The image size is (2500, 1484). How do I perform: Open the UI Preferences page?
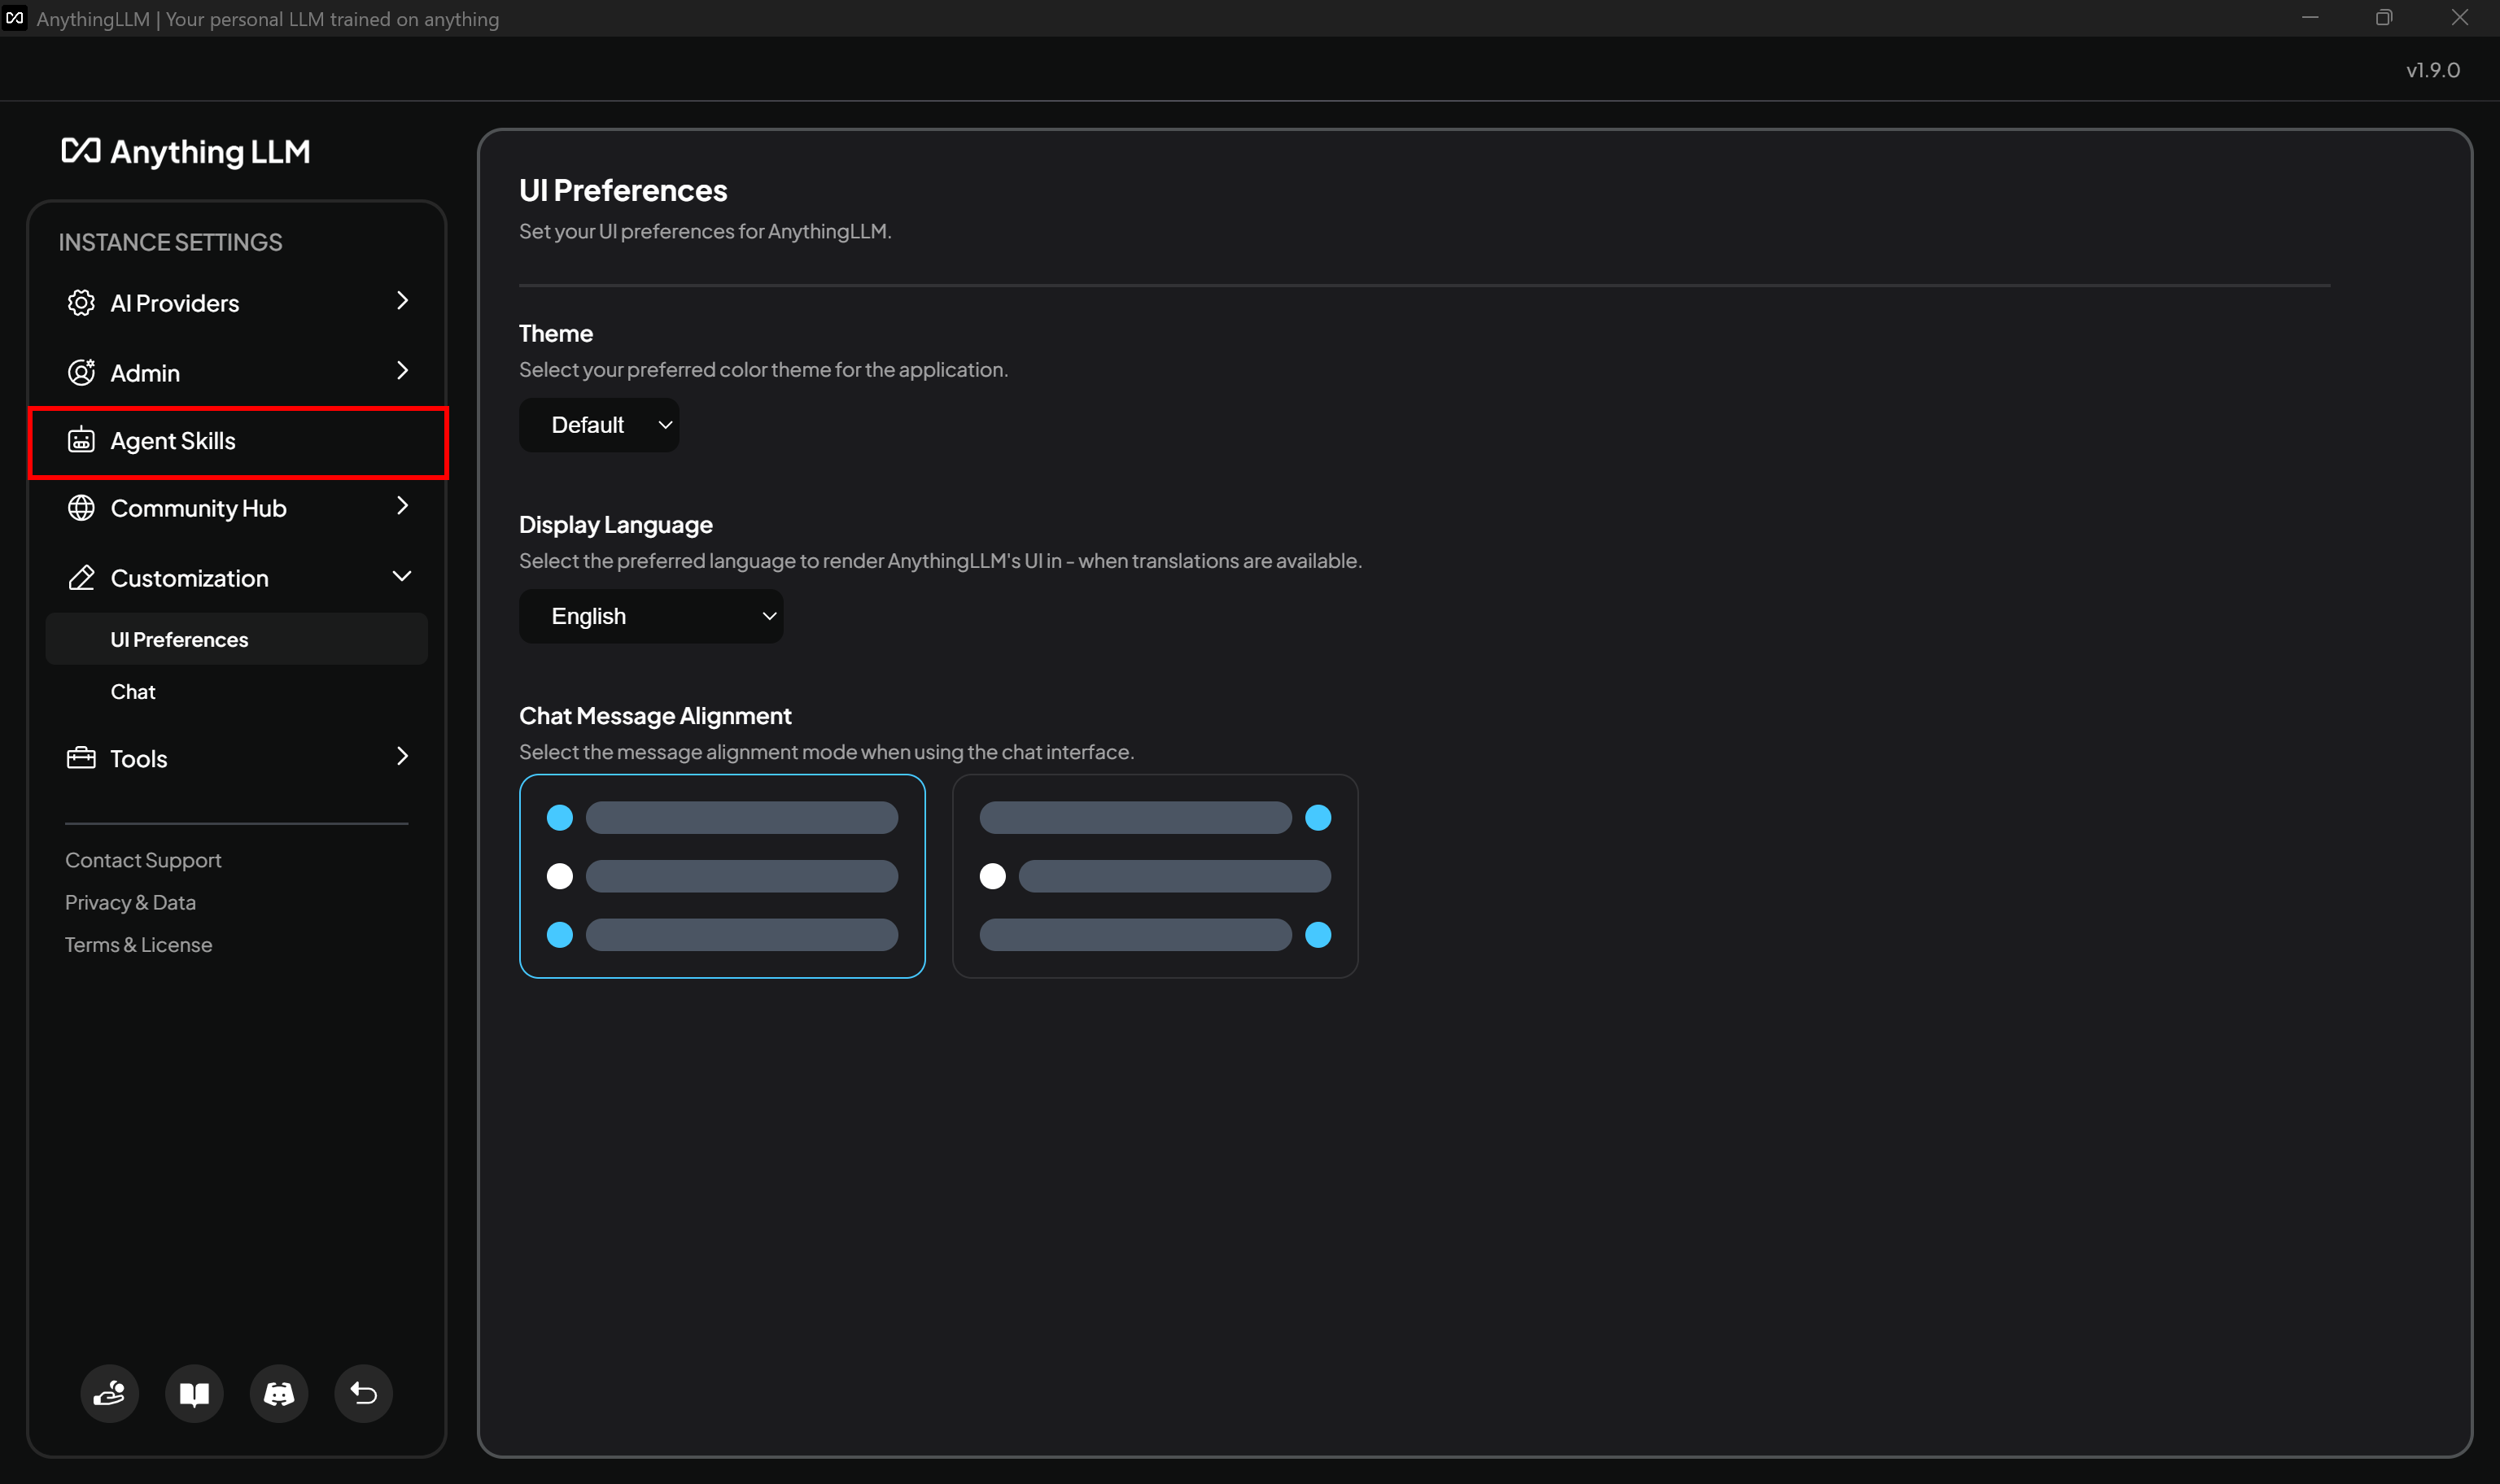tap(179, 639)
